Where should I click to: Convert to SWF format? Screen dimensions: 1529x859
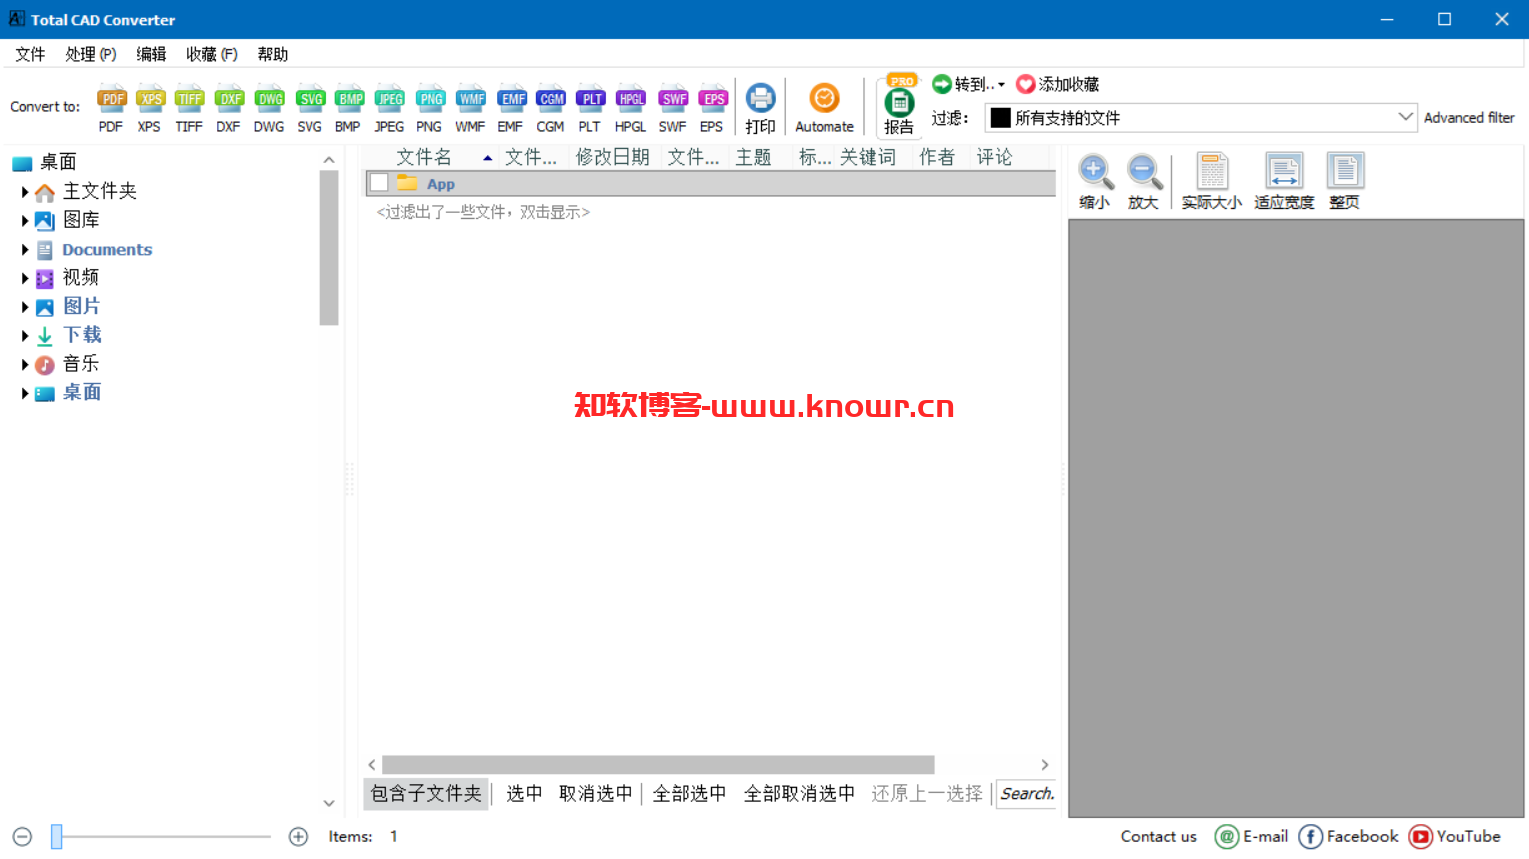[673, 108]
